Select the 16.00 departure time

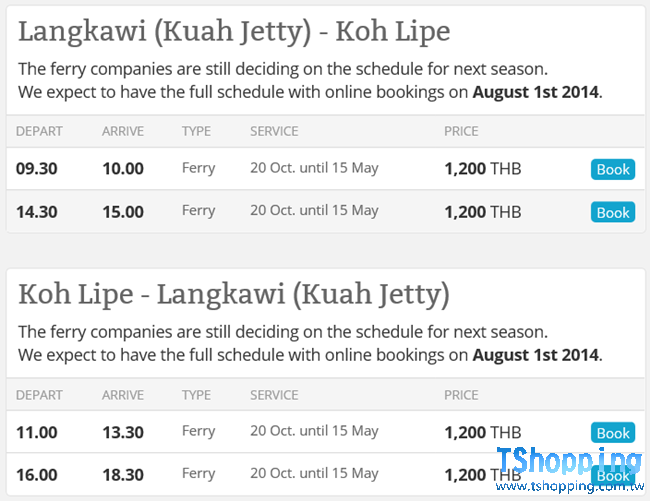[36, 475]
